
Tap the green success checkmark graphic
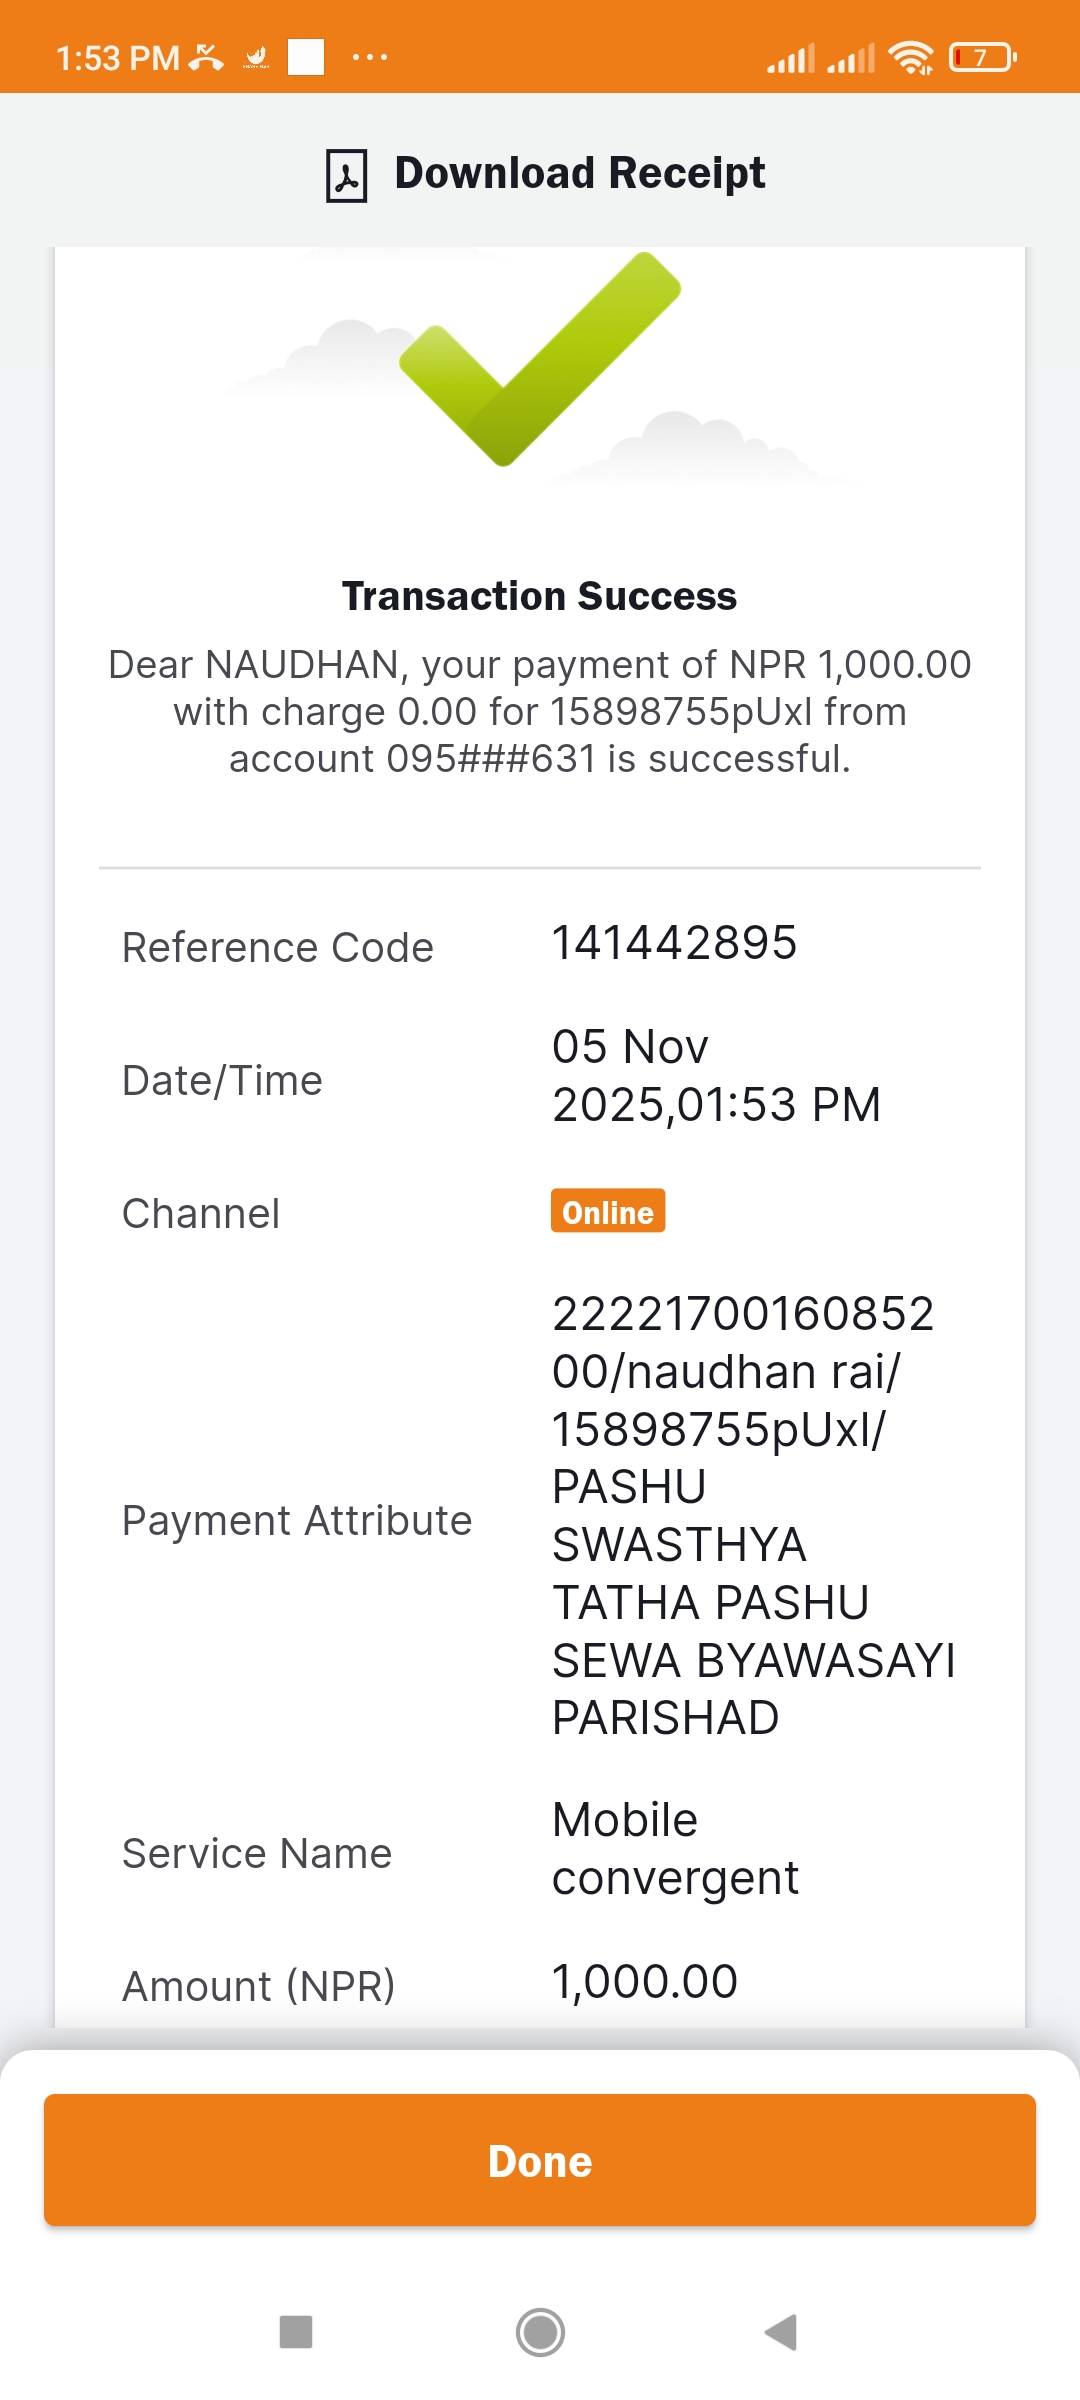click(x=540, y=359)
